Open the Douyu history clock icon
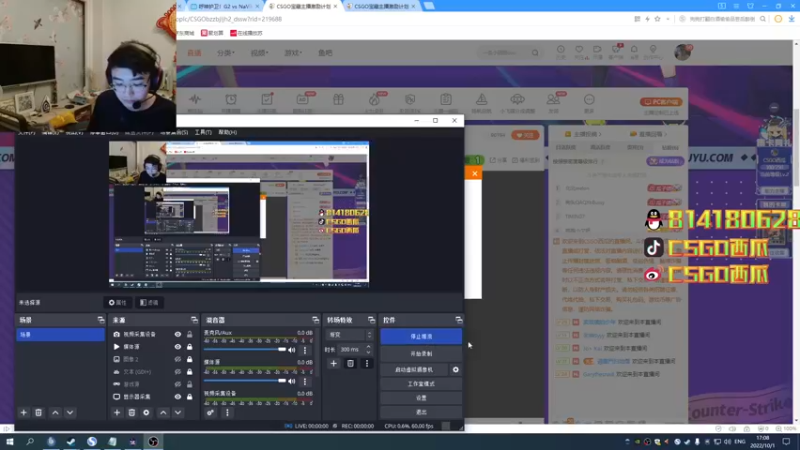This screenshot has width=800, height=450. pyautogui.click(x=561, y=49)
